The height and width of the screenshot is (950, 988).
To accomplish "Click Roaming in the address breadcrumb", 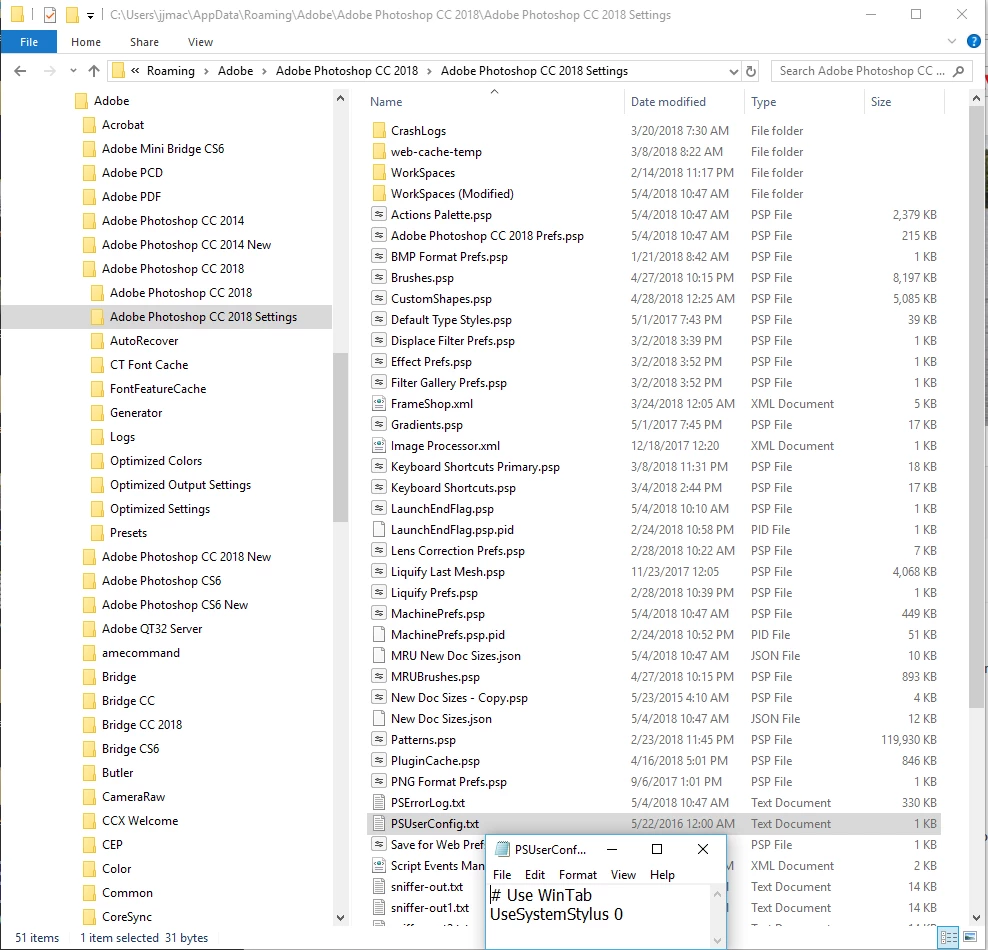I will click(171, 71).
